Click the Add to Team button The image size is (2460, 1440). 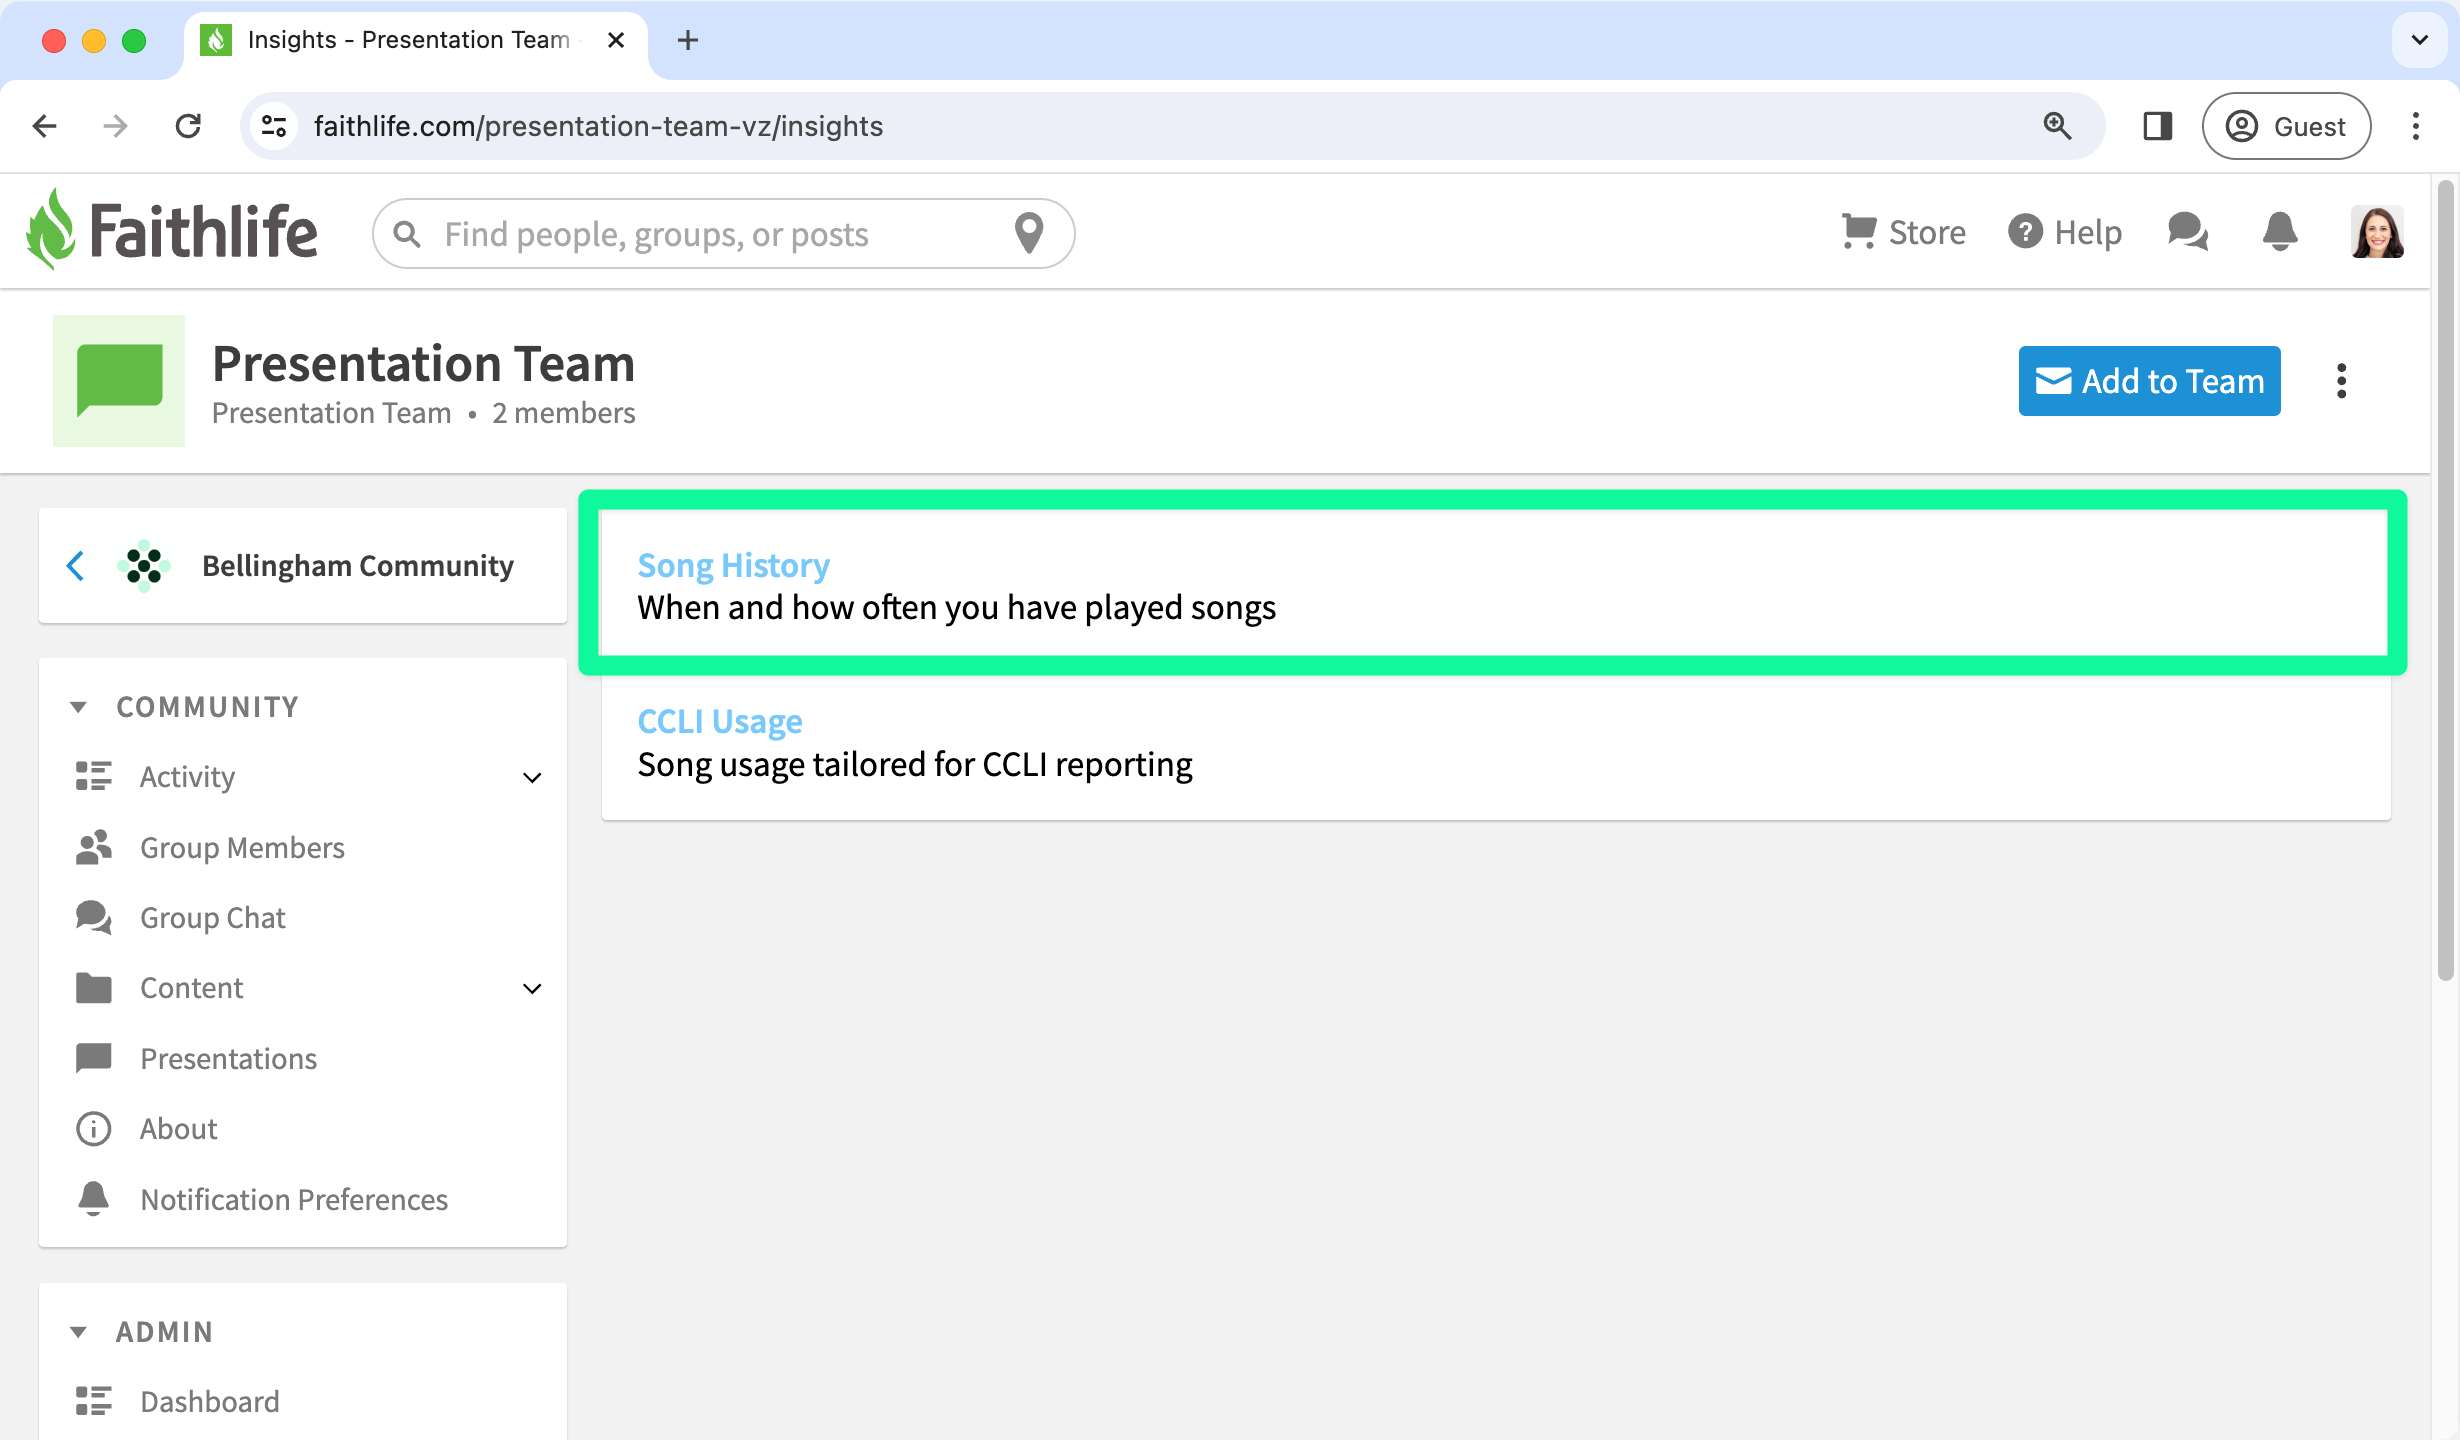2149,381
